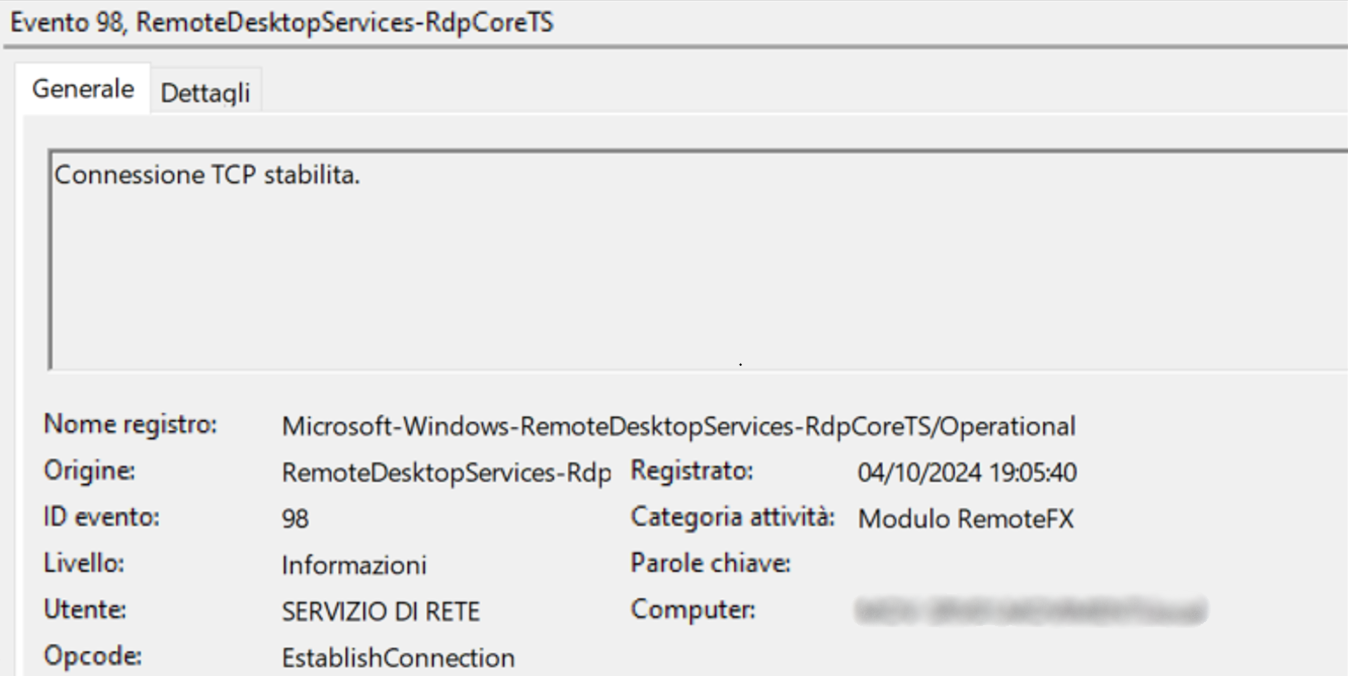Select the Modulo RemoteFX category value
Viewport: 1348px width, 676px height.
tap(966, 519)
